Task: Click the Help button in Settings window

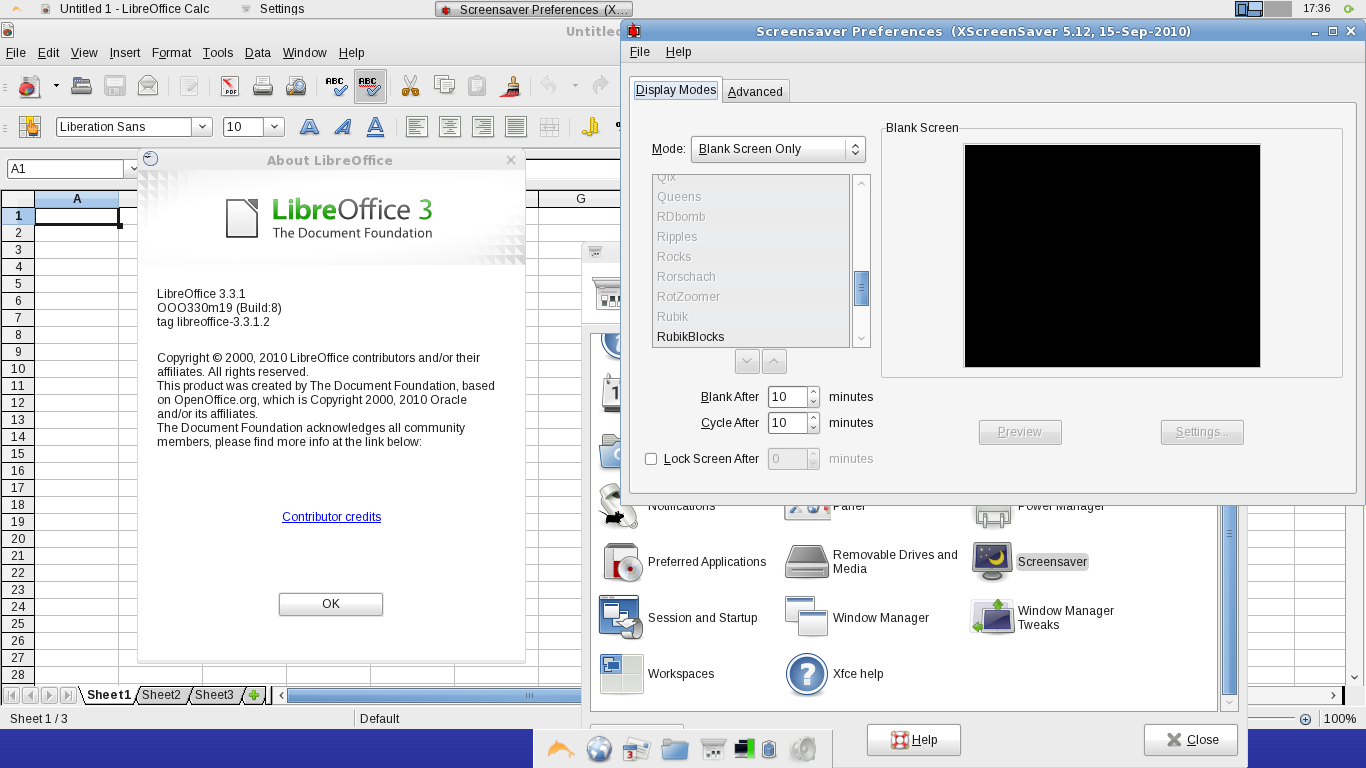Action: click(x=914, y=740)
